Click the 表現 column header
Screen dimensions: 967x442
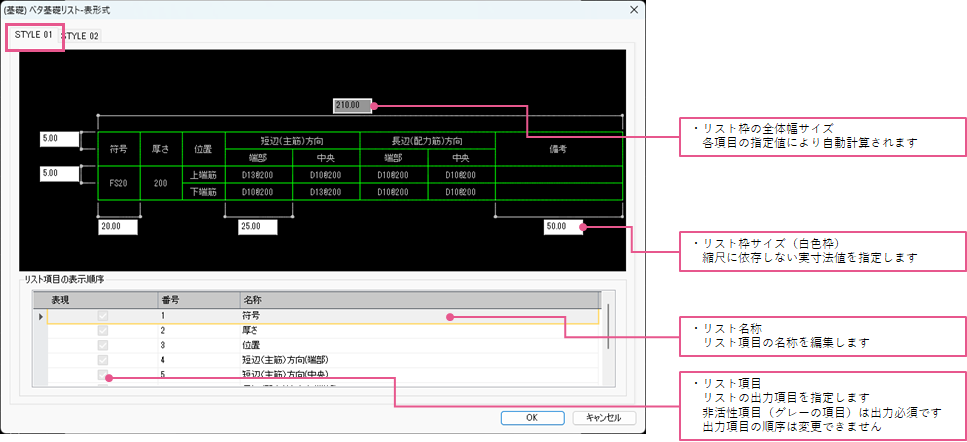pos(102,301)
